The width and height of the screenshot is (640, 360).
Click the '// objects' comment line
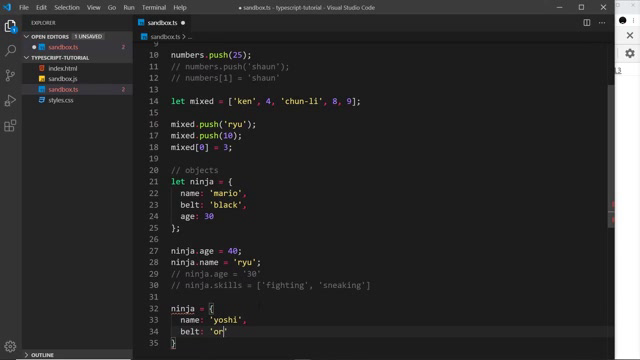(194, 170)
